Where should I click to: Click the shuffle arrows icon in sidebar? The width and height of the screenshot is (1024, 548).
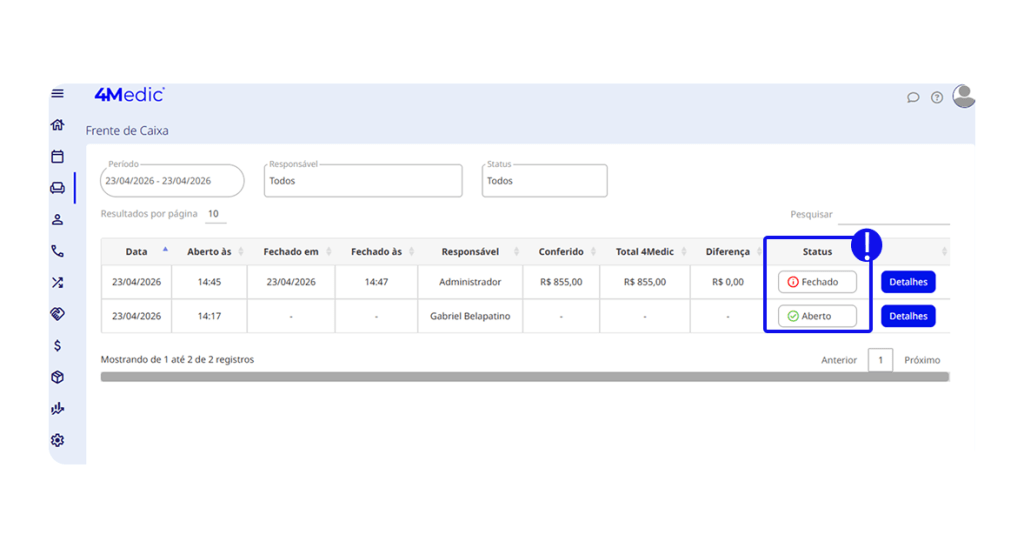[x=58, y=283]
